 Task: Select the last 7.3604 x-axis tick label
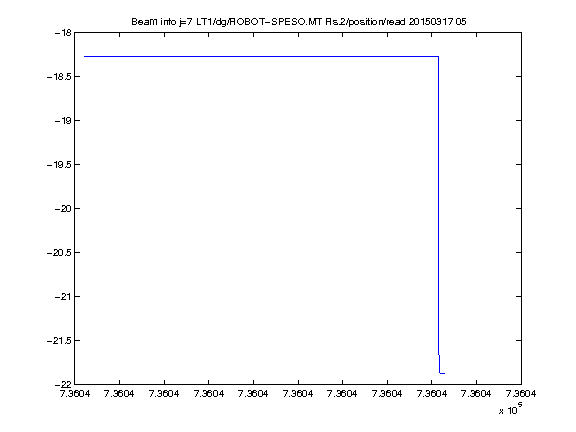[x=521, y=394]
